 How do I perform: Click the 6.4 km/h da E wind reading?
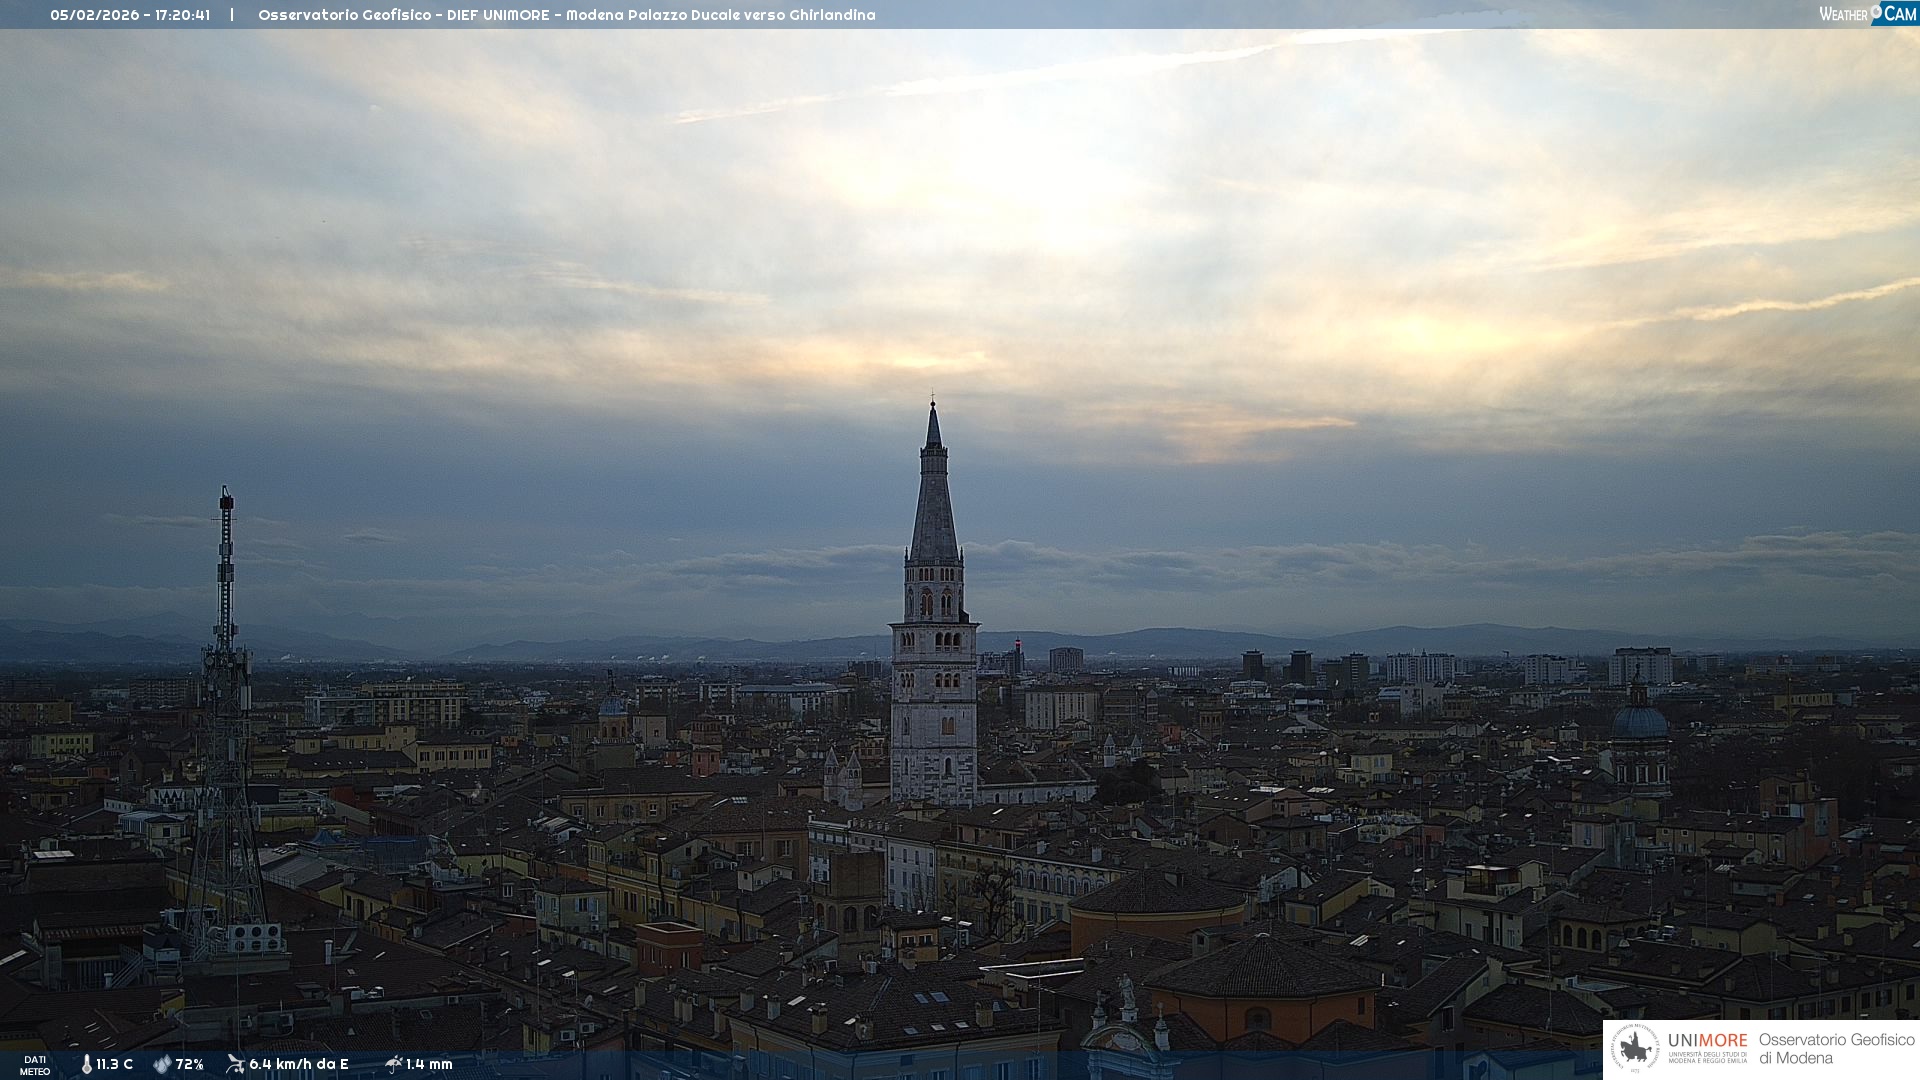pos(299,1065)
